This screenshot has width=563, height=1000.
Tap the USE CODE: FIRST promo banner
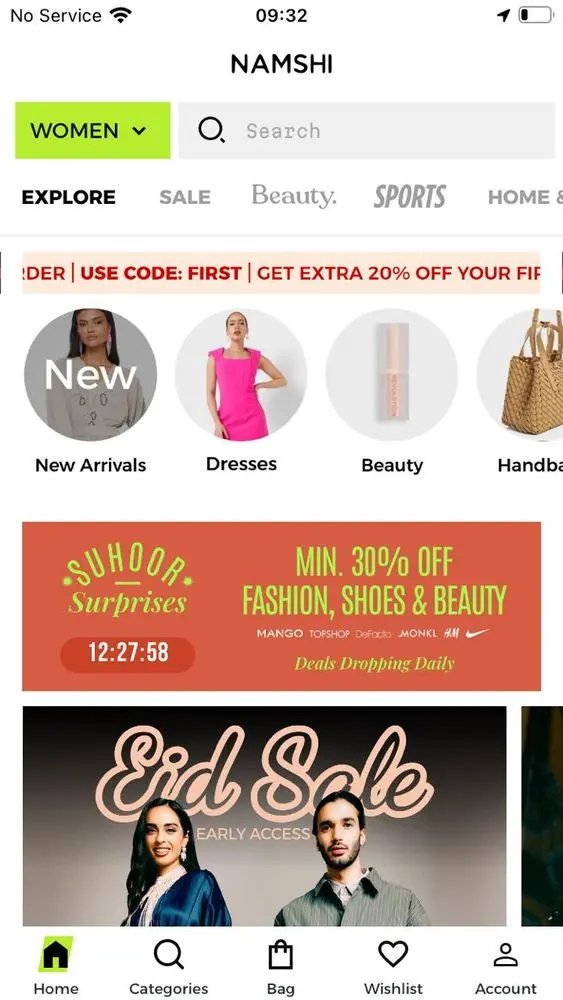pyautogui.click(x=281, y=273)
